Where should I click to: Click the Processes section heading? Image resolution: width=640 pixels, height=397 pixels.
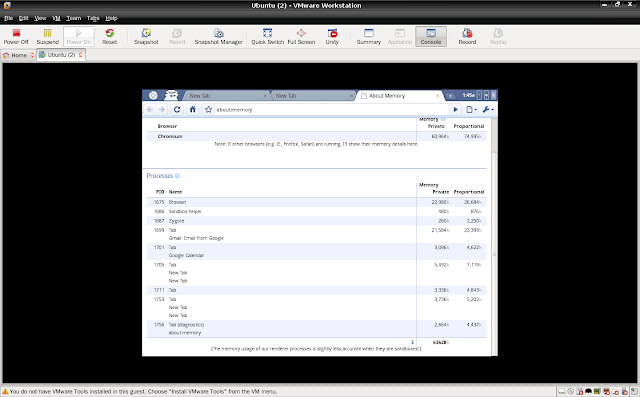[160, 176]
